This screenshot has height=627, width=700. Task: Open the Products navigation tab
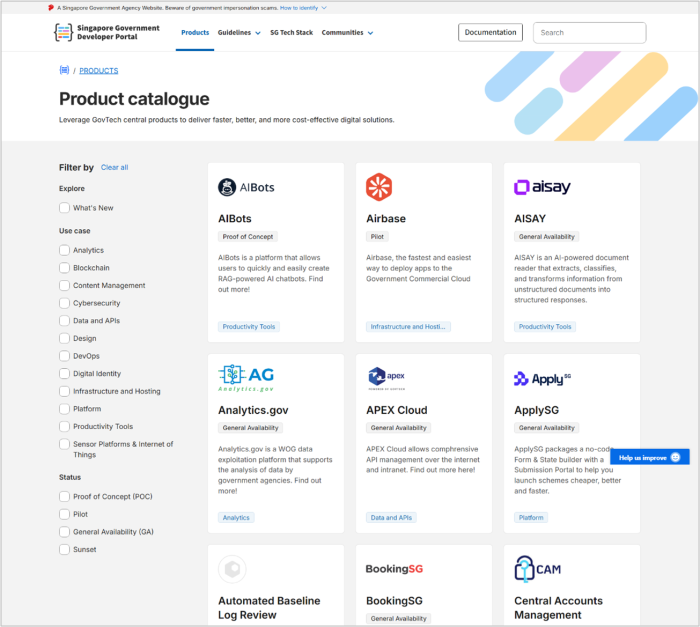coord(195,33)
